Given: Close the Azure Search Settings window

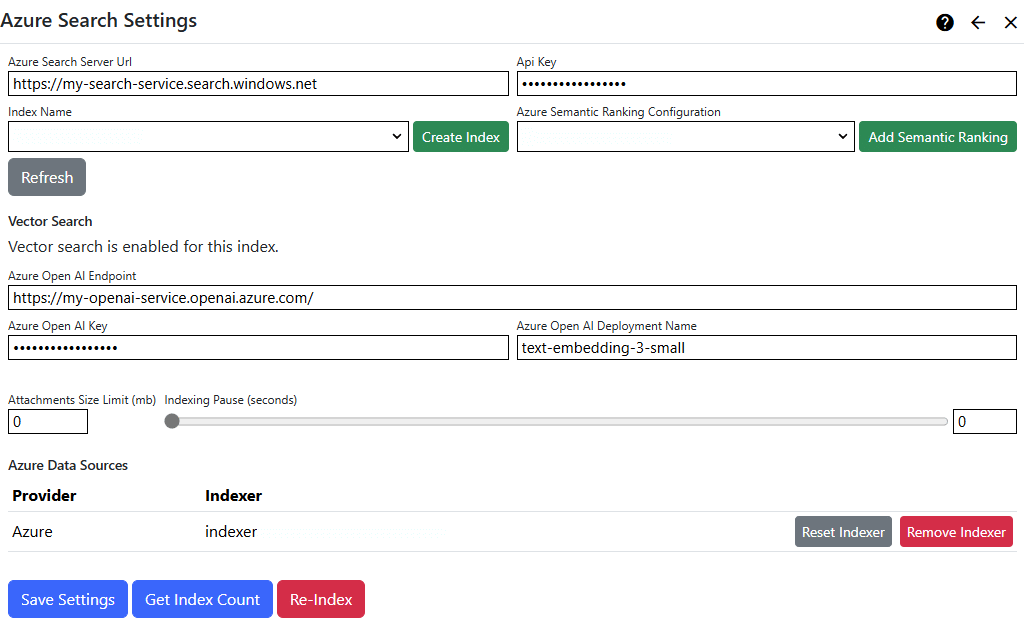Looking at the screenshot, I should coord(1010,22).
